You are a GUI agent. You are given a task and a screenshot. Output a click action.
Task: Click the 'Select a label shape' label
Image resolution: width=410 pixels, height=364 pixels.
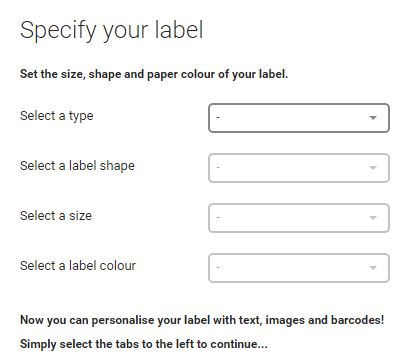[x=77, y=166]
